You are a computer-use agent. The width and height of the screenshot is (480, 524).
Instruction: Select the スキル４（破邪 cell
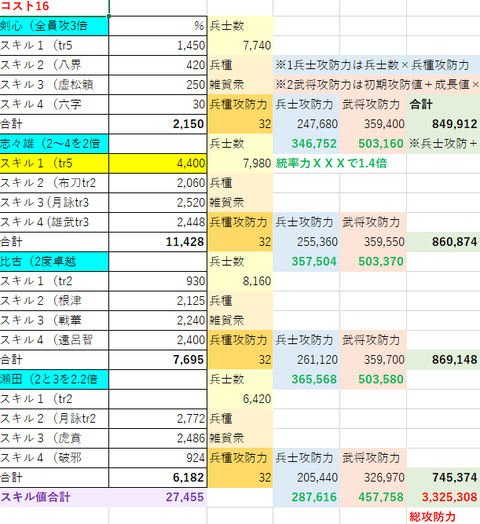pos(54,458)
